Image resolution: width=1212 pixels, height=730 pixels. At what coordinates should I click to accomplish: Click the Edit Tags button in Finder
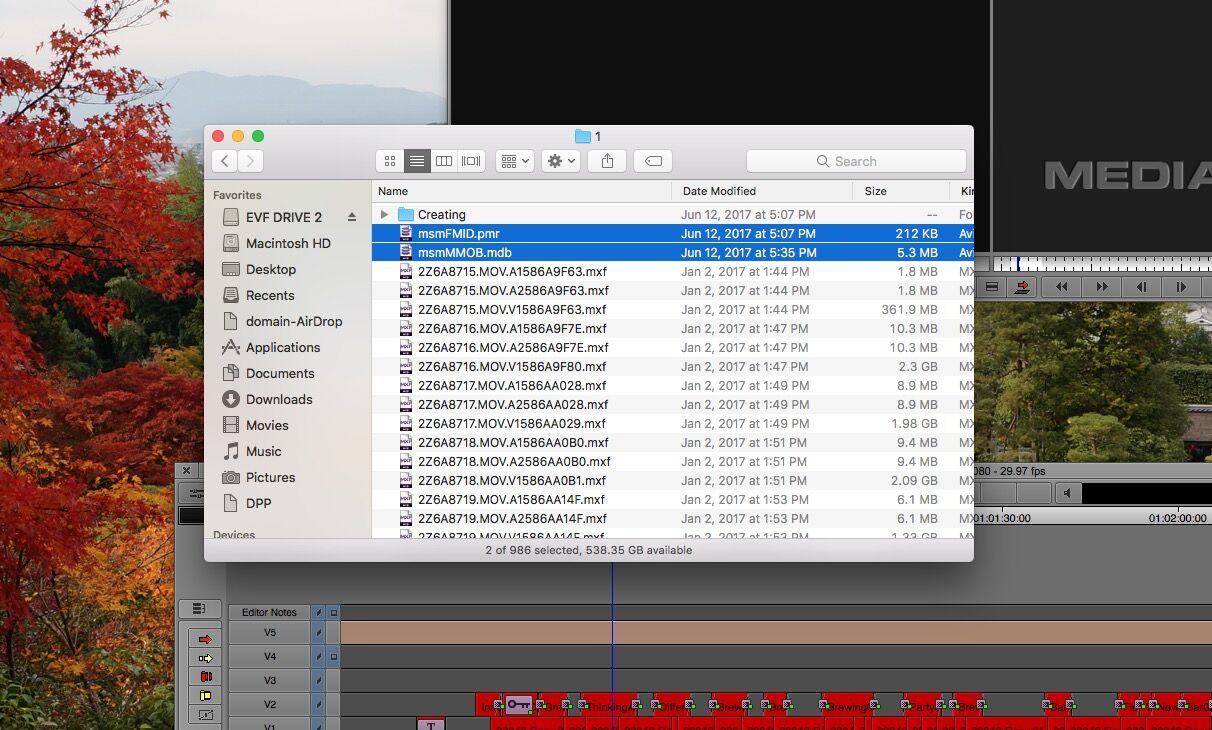[653, 161]
